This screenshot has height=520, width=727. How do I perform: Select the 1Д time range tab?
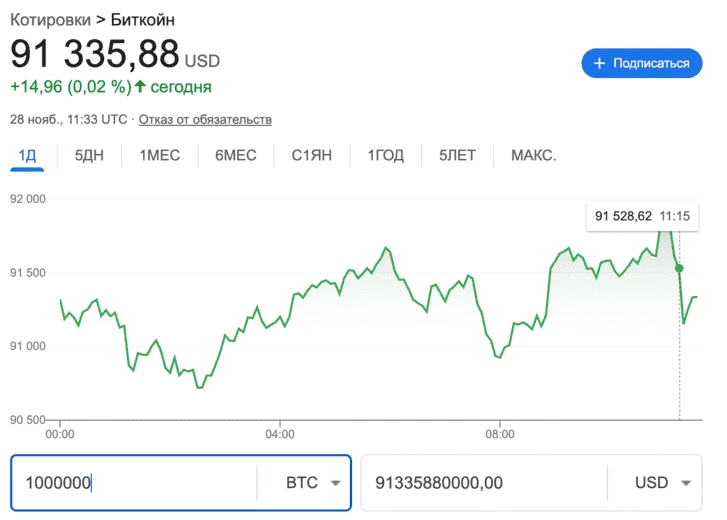[27, 155]
